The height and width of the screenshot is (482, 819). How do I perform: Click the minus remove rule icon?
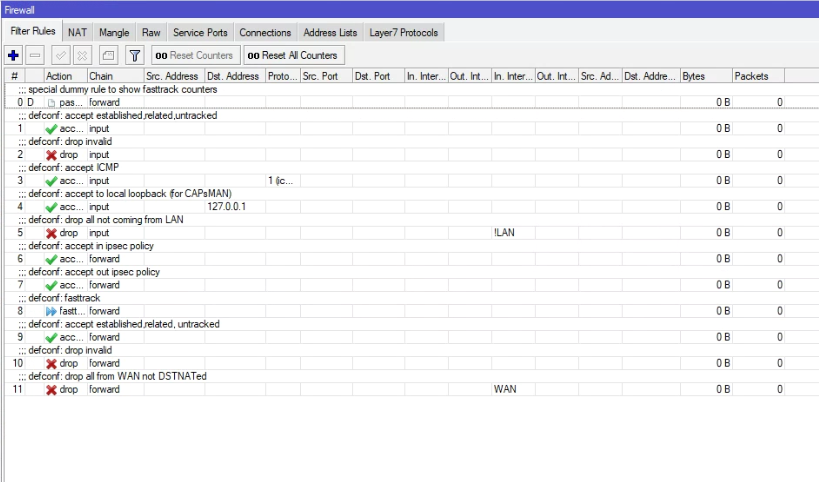[35, 55]
